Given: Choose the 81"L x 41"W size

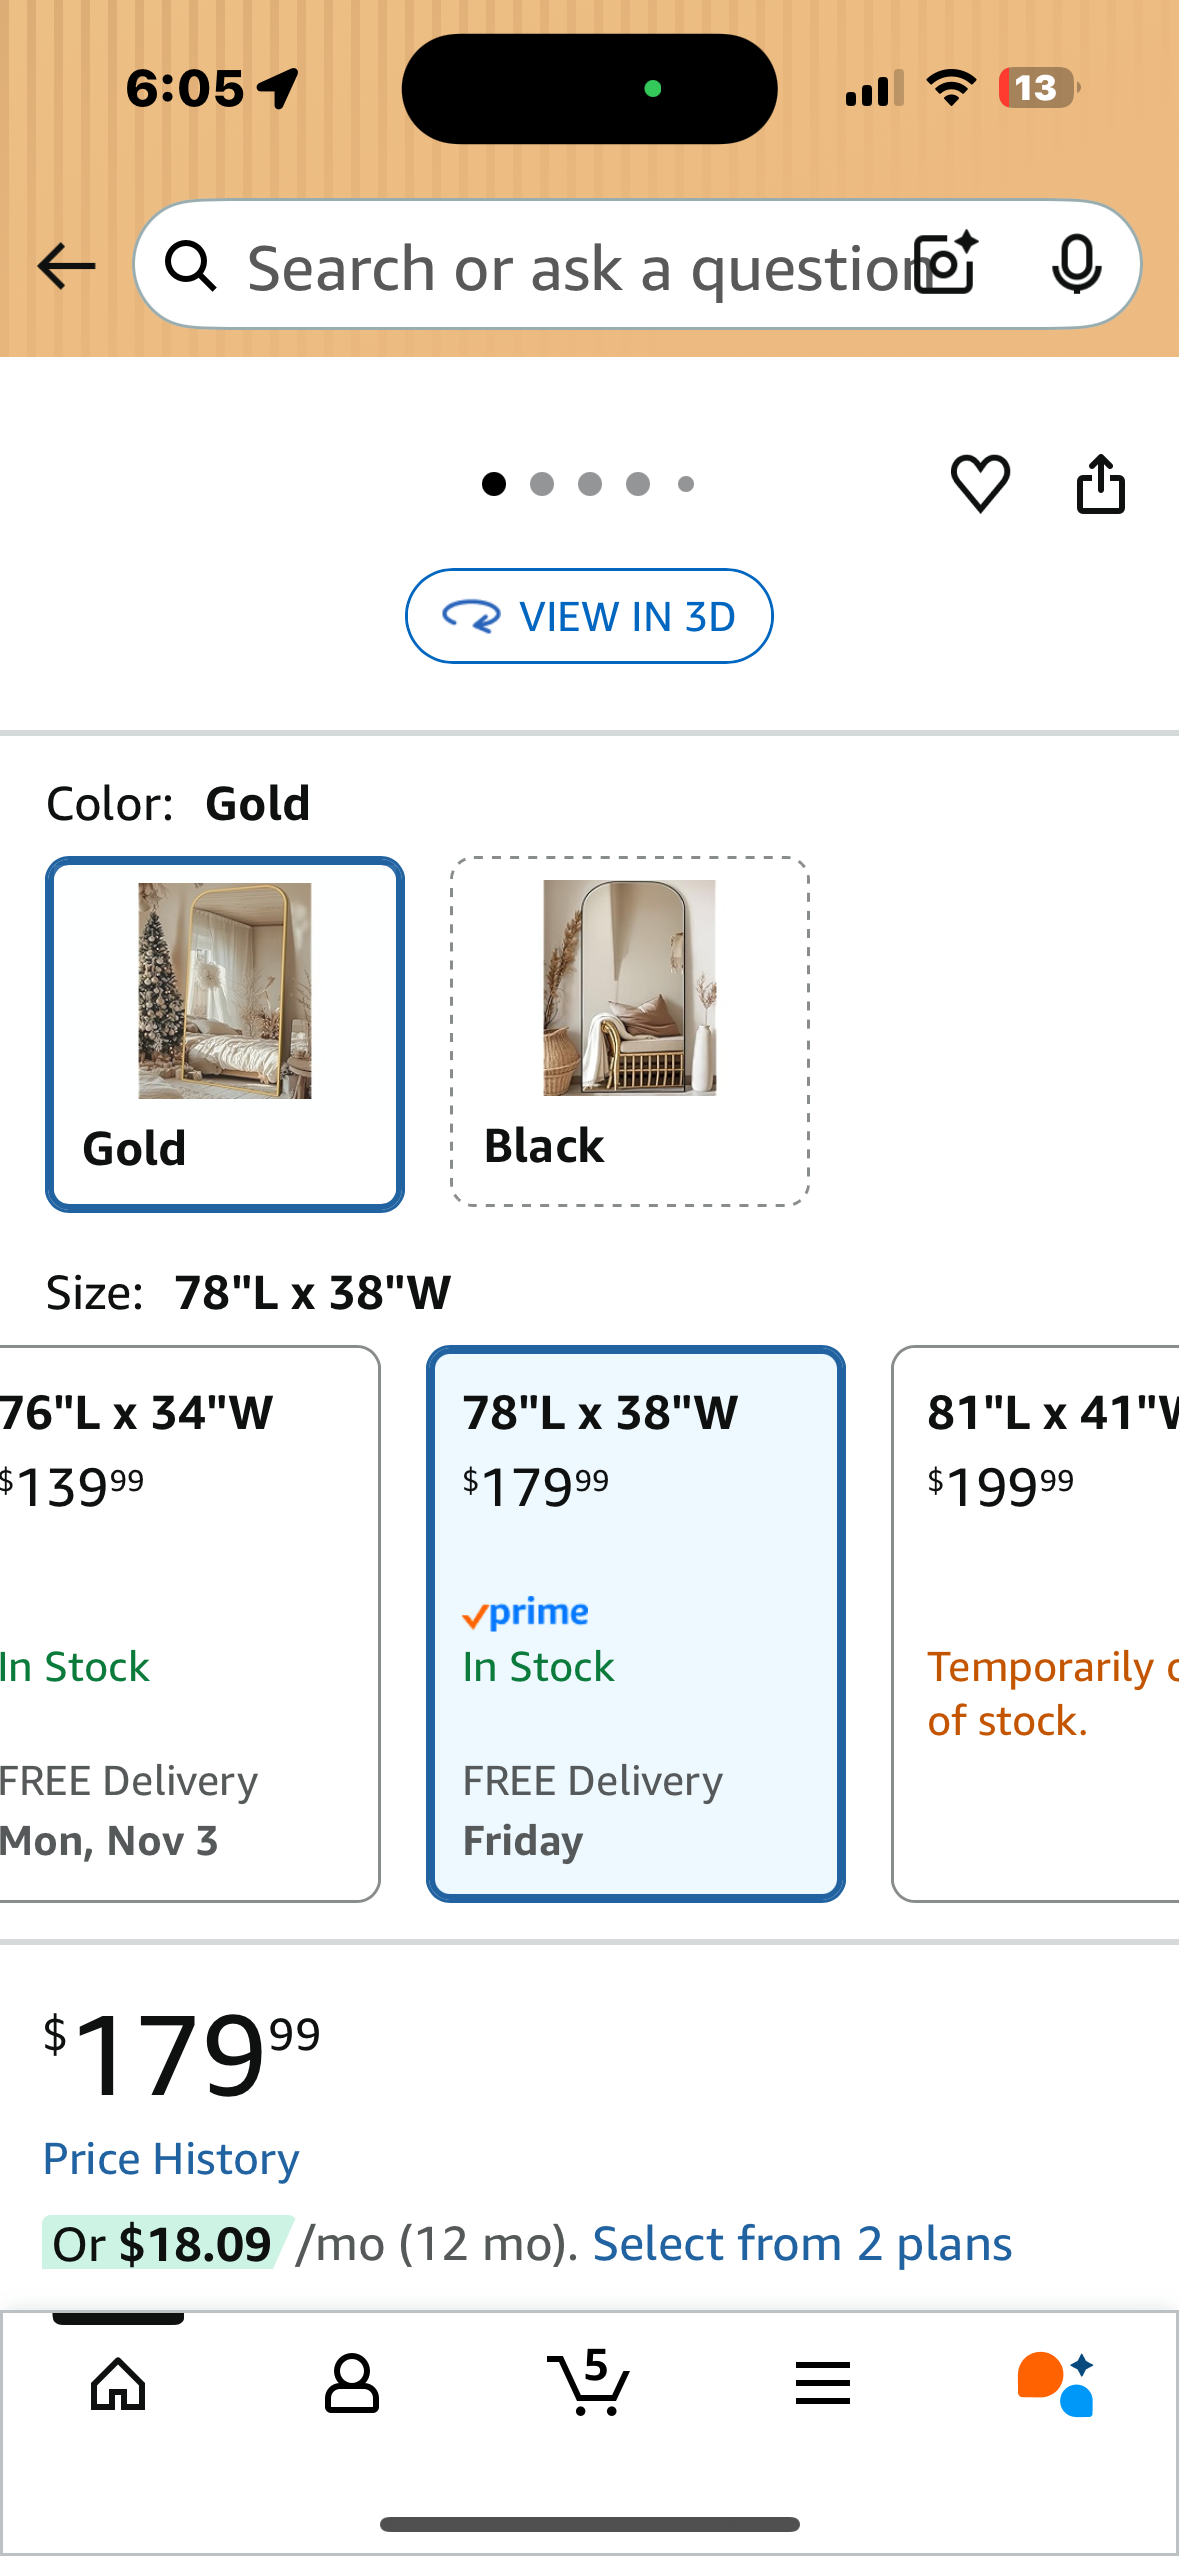Looking at the screenshot, I should 1036,1622.
